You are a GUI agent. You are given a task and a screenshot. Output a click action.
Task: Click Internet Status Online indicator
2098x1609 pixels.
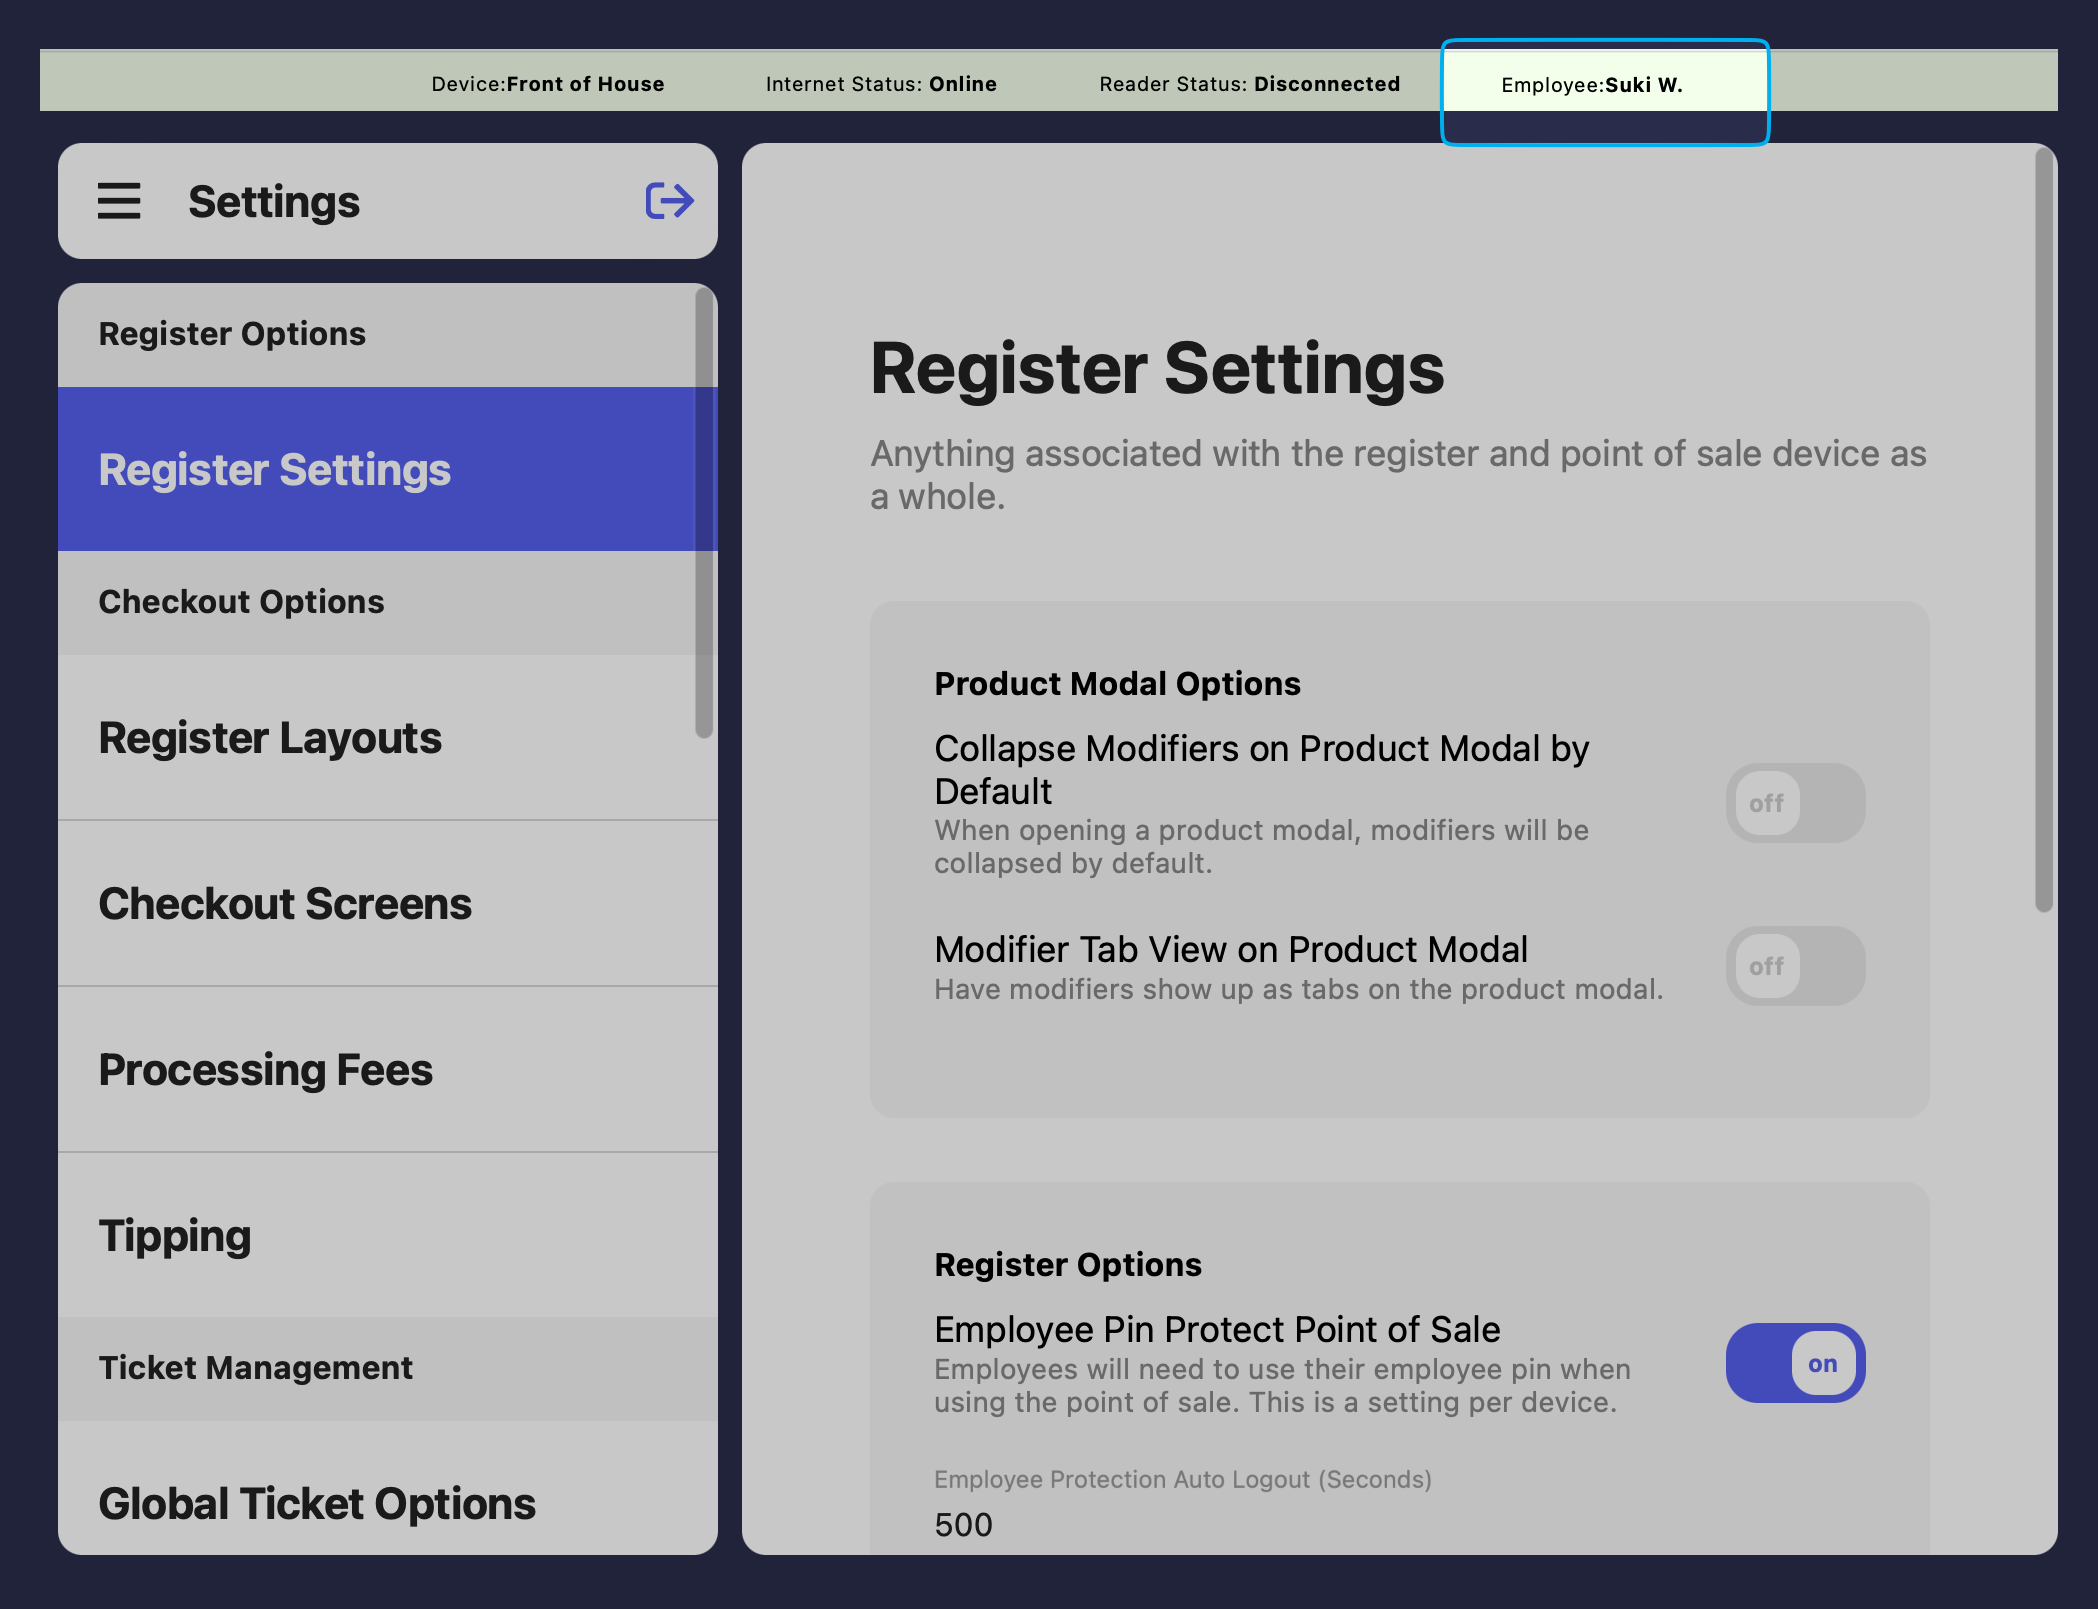[x=881, y=85]
